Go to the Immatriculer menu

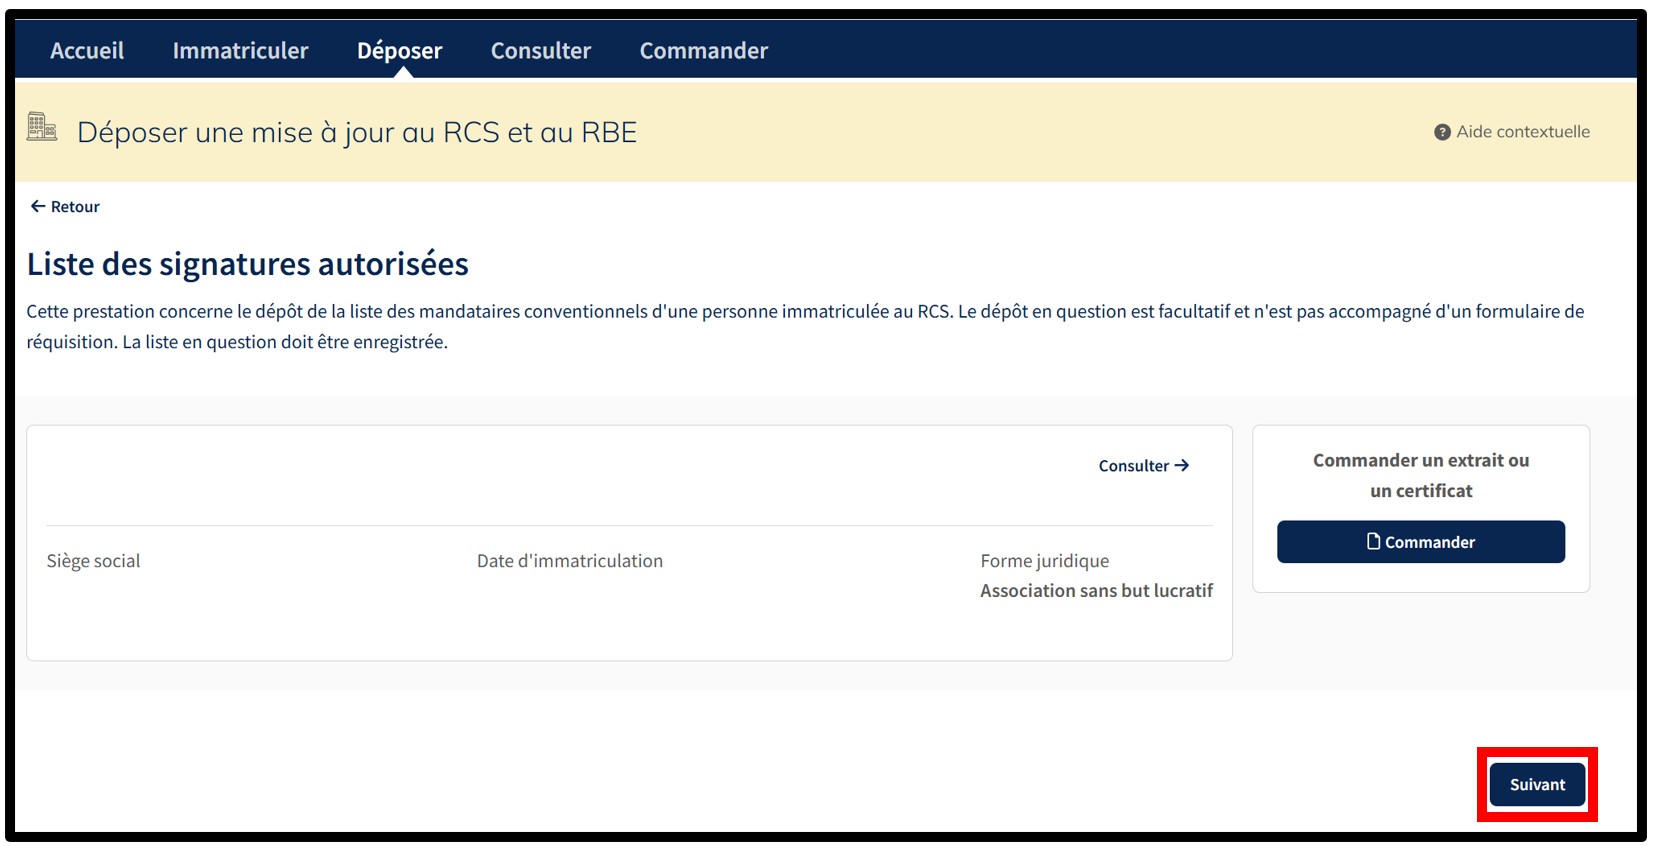(x=240, y=50)
